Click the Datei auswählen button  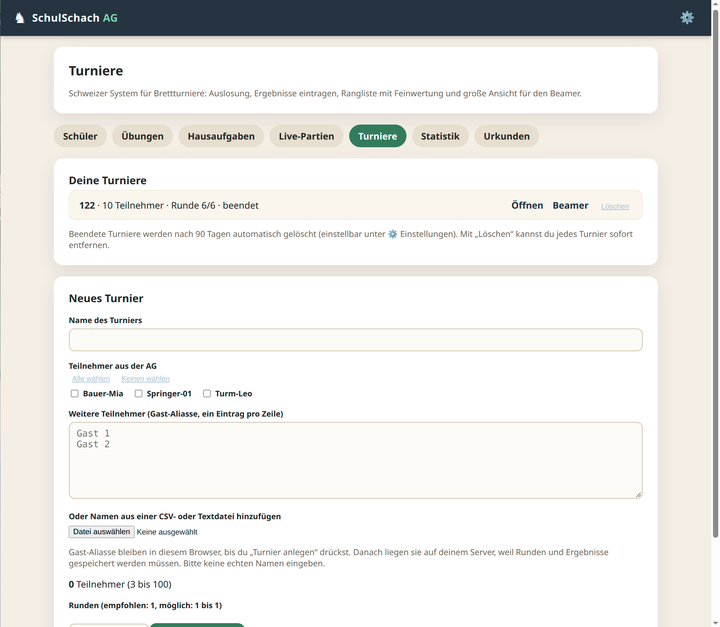point(101,532)
